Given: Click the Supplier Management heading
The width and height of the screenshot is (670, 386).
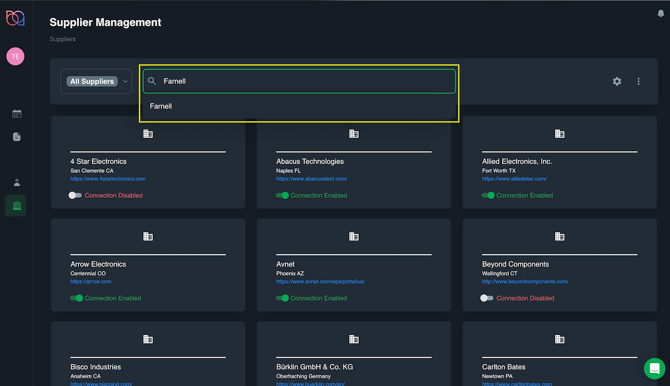Looking at the screenshot, I should tap(105, 22).
